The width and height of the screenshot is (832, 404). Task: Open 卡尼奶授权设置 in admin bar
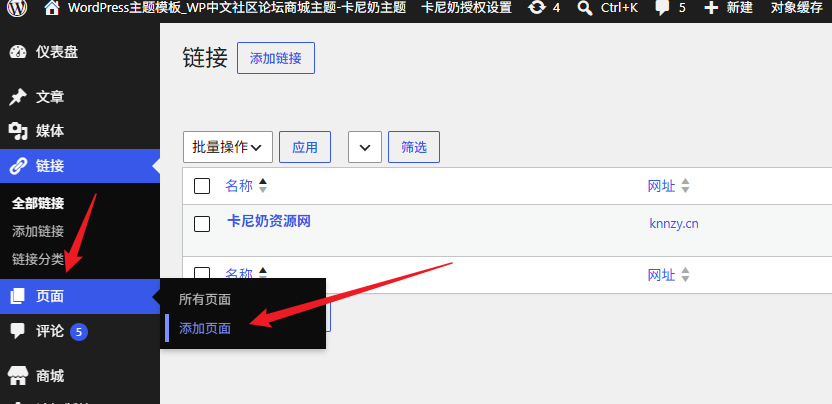coord(466,7)
